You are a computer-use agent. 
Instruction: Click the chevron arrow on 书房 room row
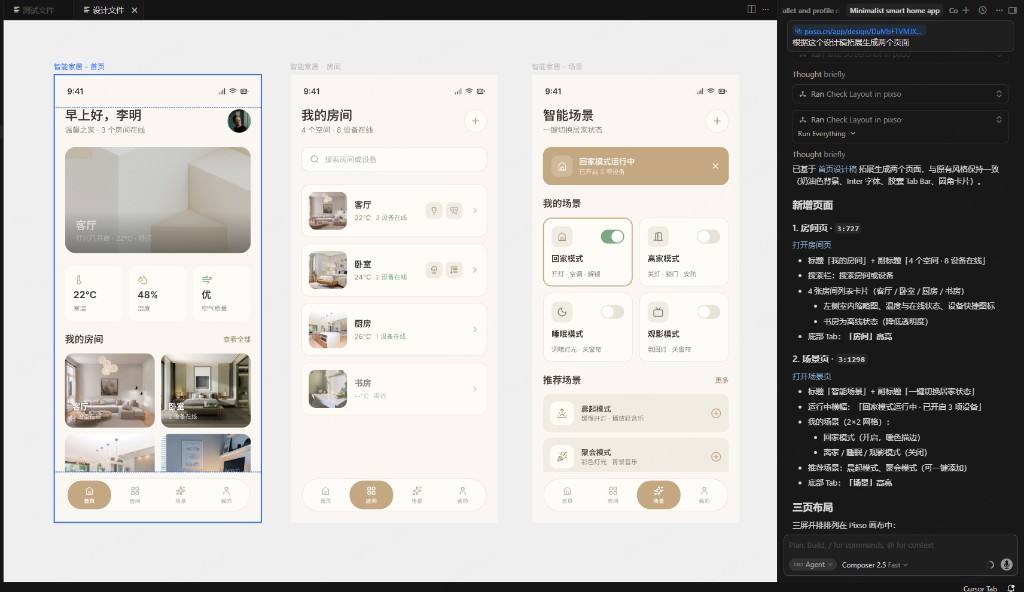475,389
